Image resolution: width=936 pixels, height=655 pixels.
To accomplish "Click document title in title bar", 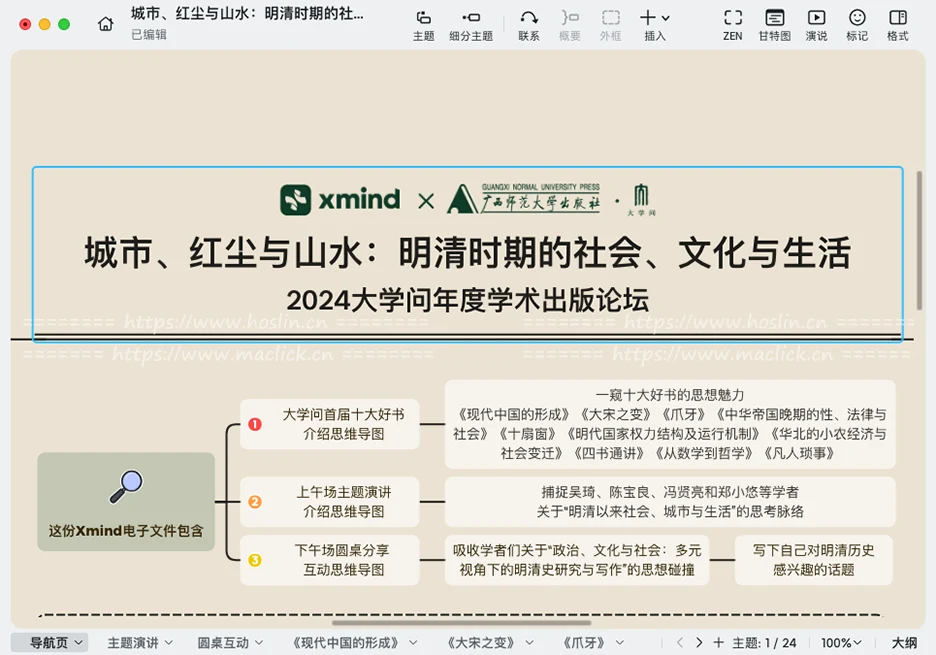I will [x=247, y=13].
